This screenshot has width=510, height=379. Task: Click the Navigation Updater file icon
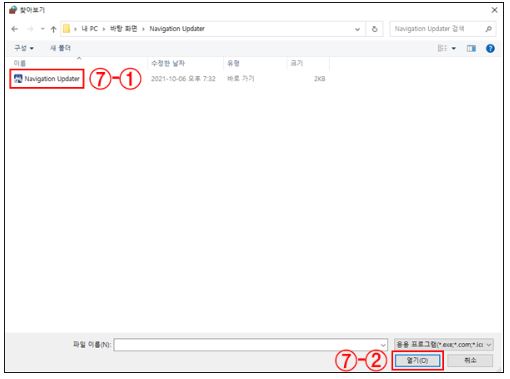coord(18,79)
